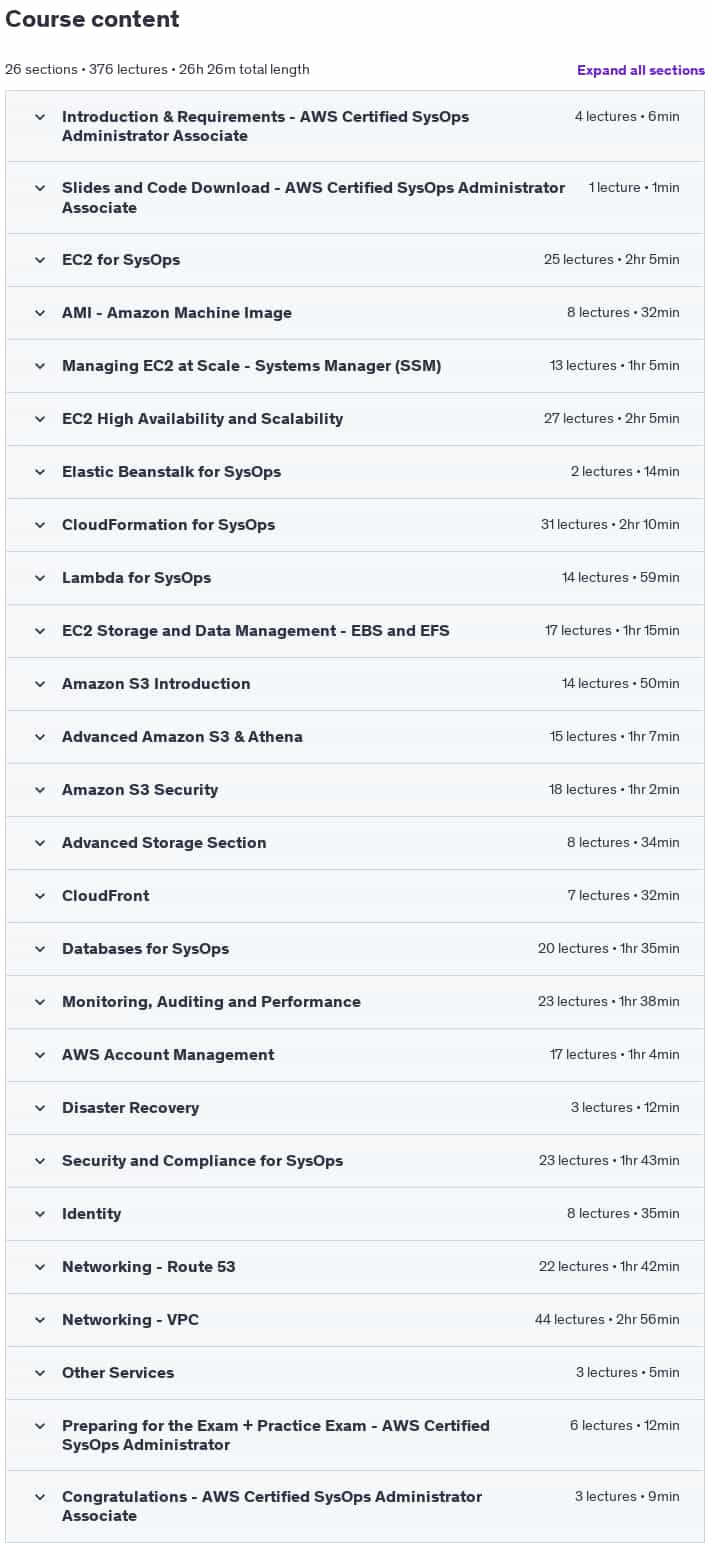Expand Other Services chevron
The image size is (705, 1543).
point(40,1373)
